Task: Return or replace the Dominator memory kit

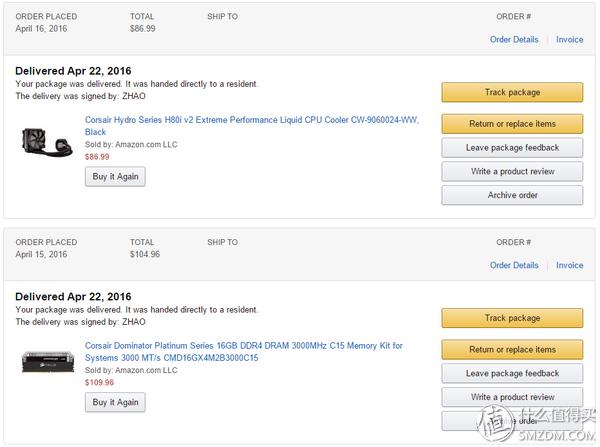Action: 512,350
